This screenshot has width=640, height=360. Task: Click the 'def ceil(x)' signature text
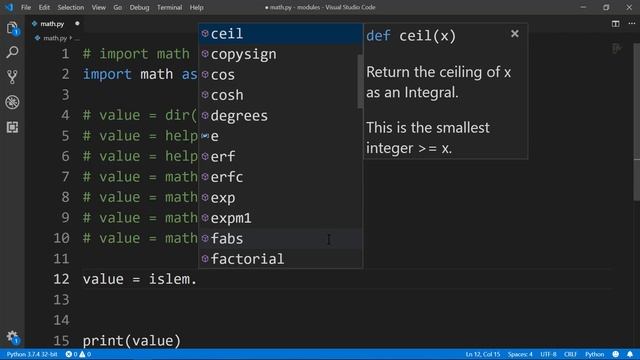pyautogui.click(x=411, y=36)
